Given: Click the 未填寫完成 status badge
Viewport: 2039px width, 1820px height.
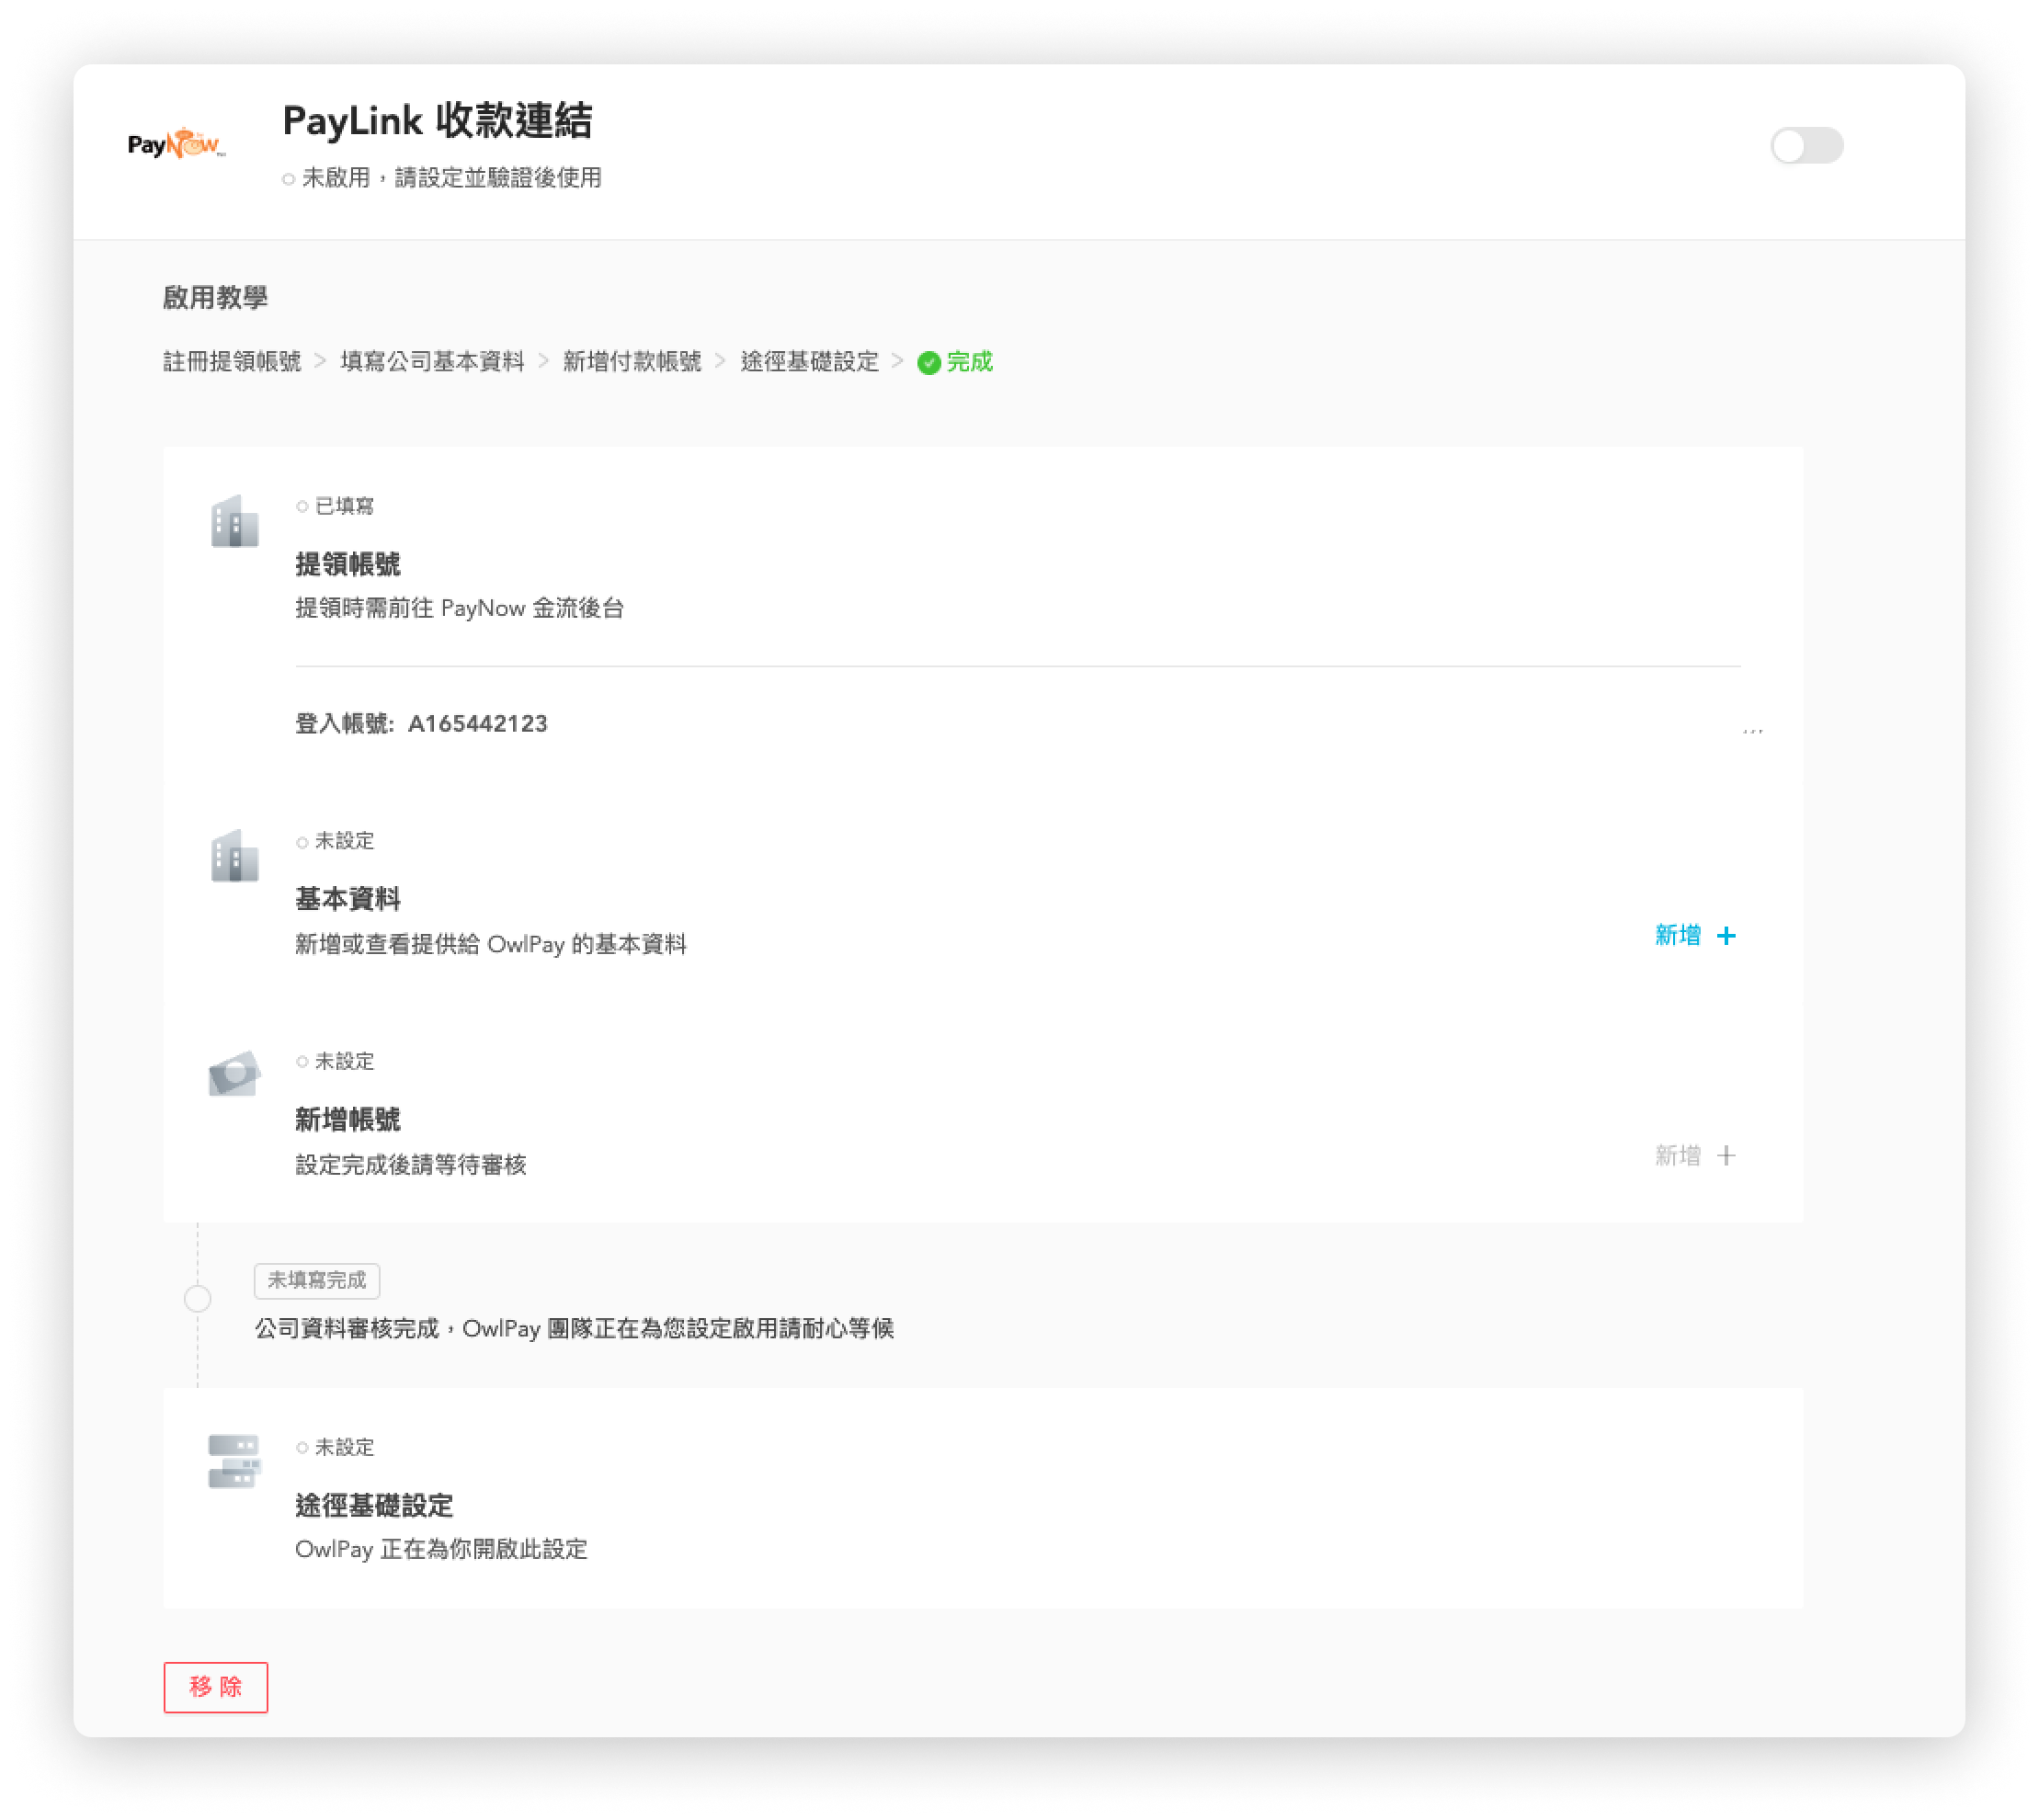Looking at the screenshot, I should (x=317, y=1280).
